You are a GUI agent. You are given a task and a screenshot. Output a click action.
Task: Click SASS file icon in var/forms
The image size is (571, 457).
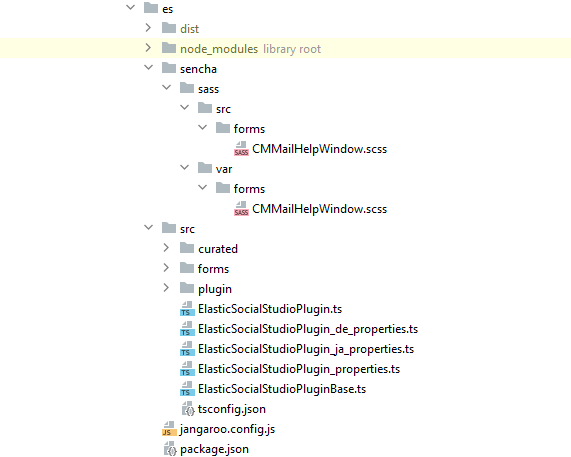click(241, 208)
